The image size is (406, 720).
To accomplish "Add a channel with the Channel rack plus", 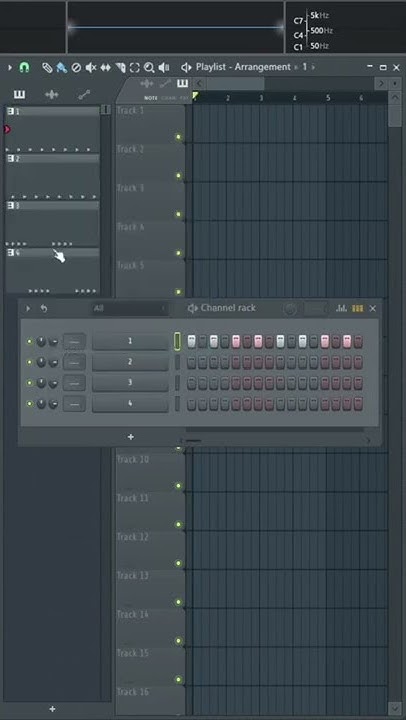I will pyautogui.click(x=131, y=437).
